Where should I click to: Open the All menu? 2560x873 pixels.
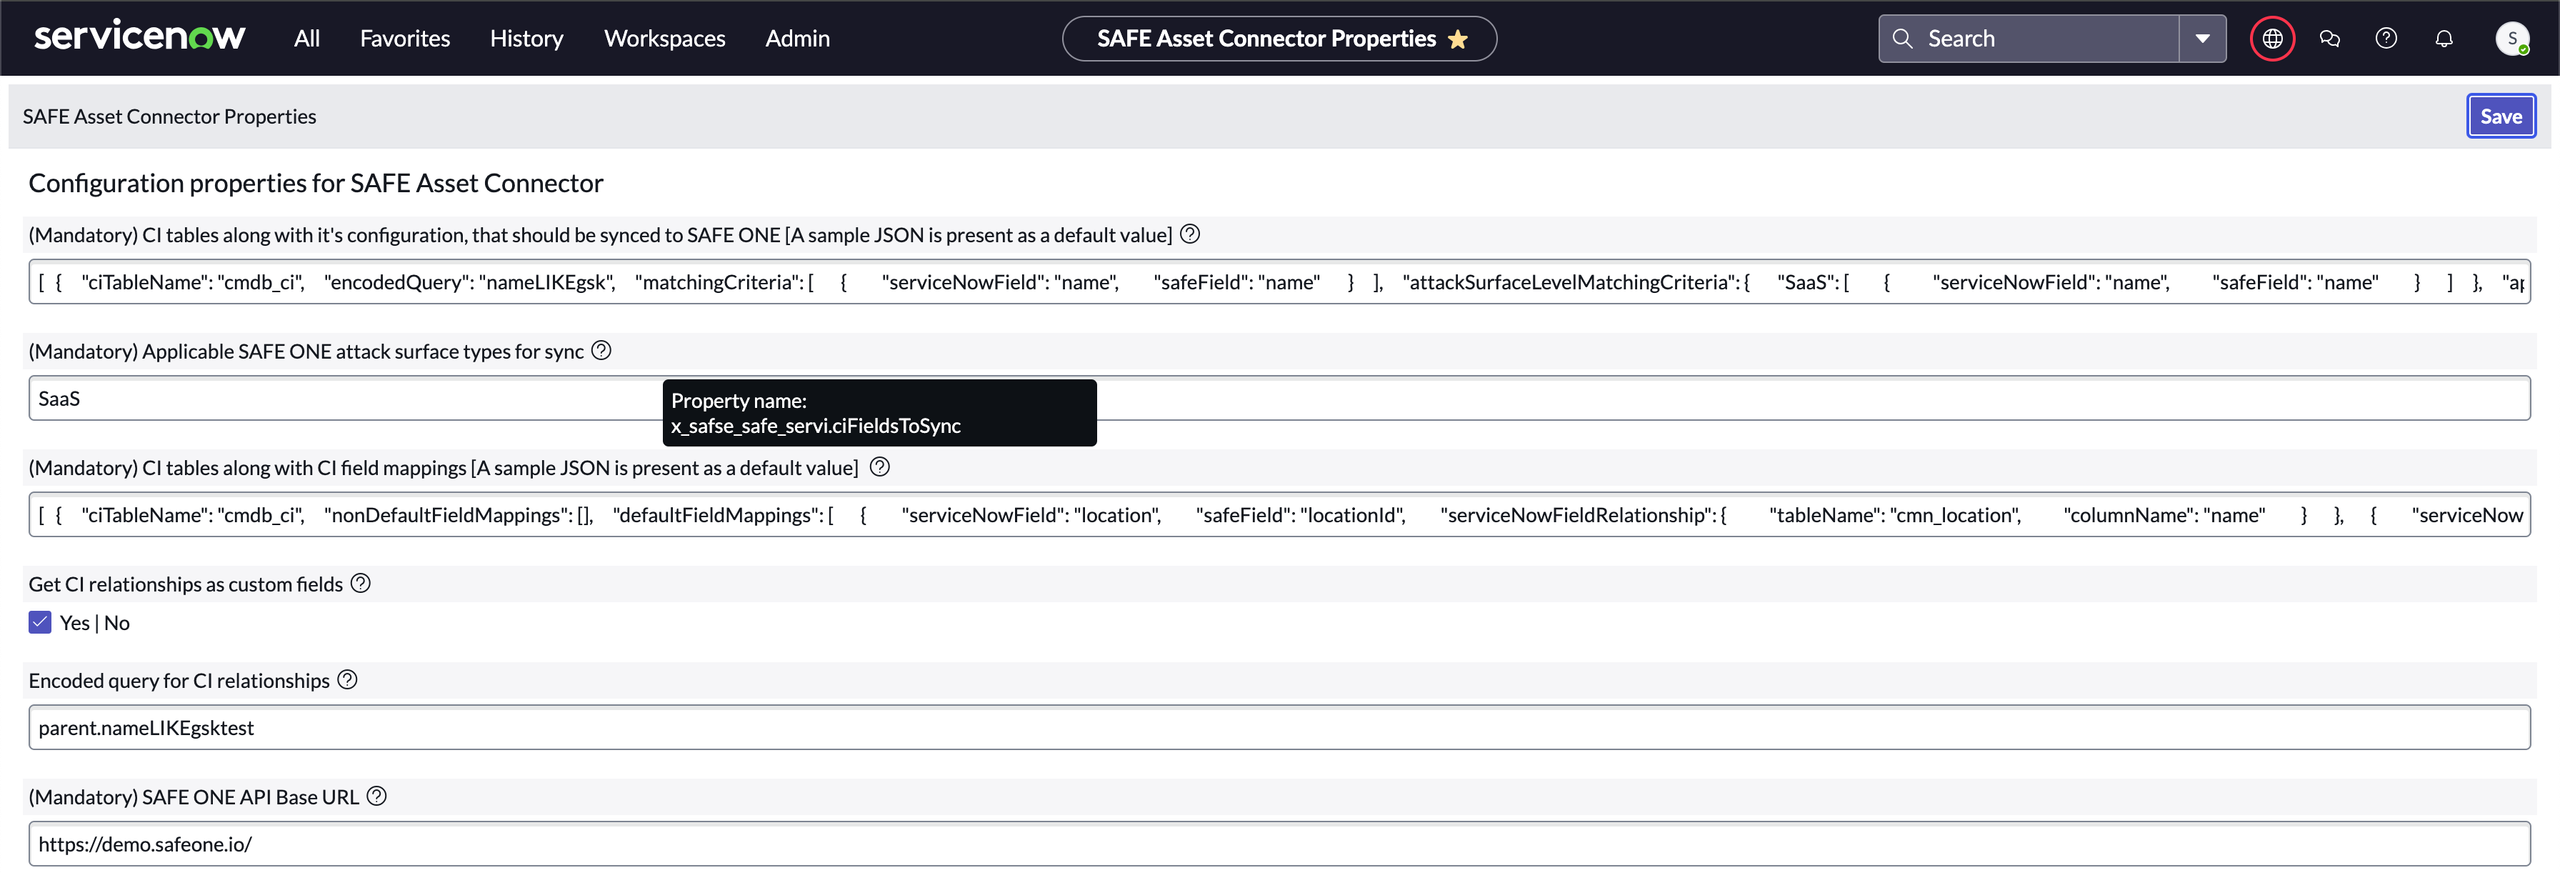(x=307, y=38)
